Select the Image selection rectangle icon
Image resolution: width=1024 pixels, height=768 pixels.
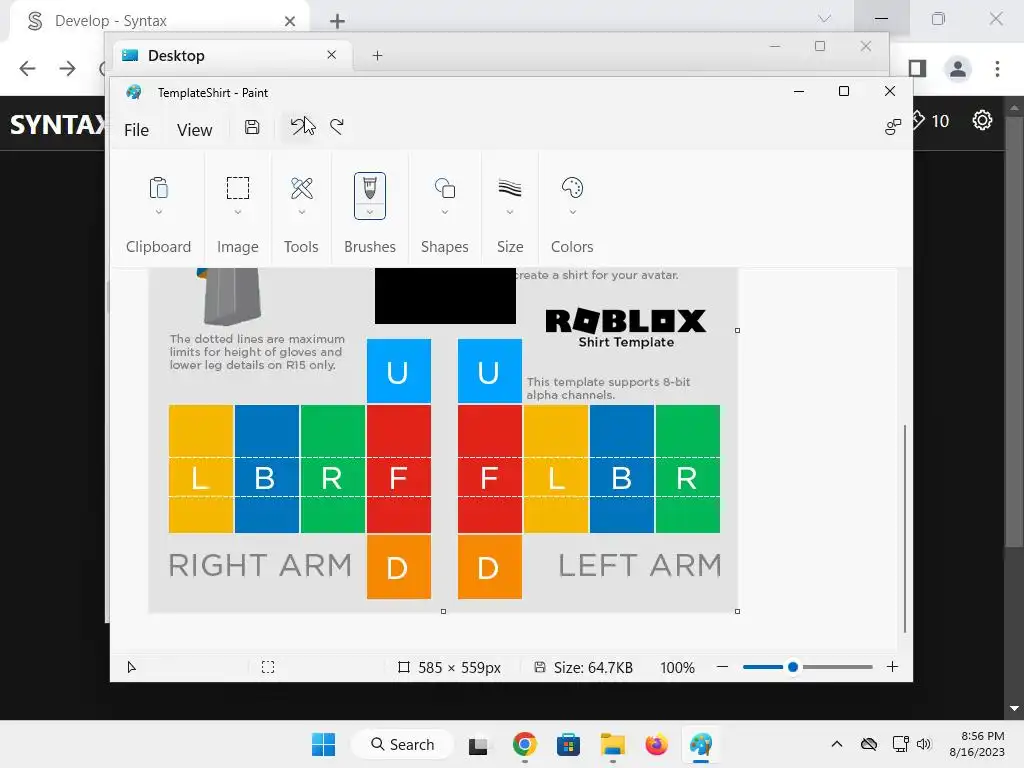click(x=238, y=188)
